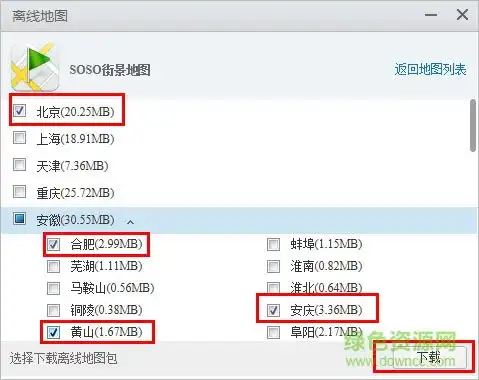This screenshot has width=479, height=380.
Task: Click the 阜阳(2.17MB) label text
Action: click(x=326, y=332)
